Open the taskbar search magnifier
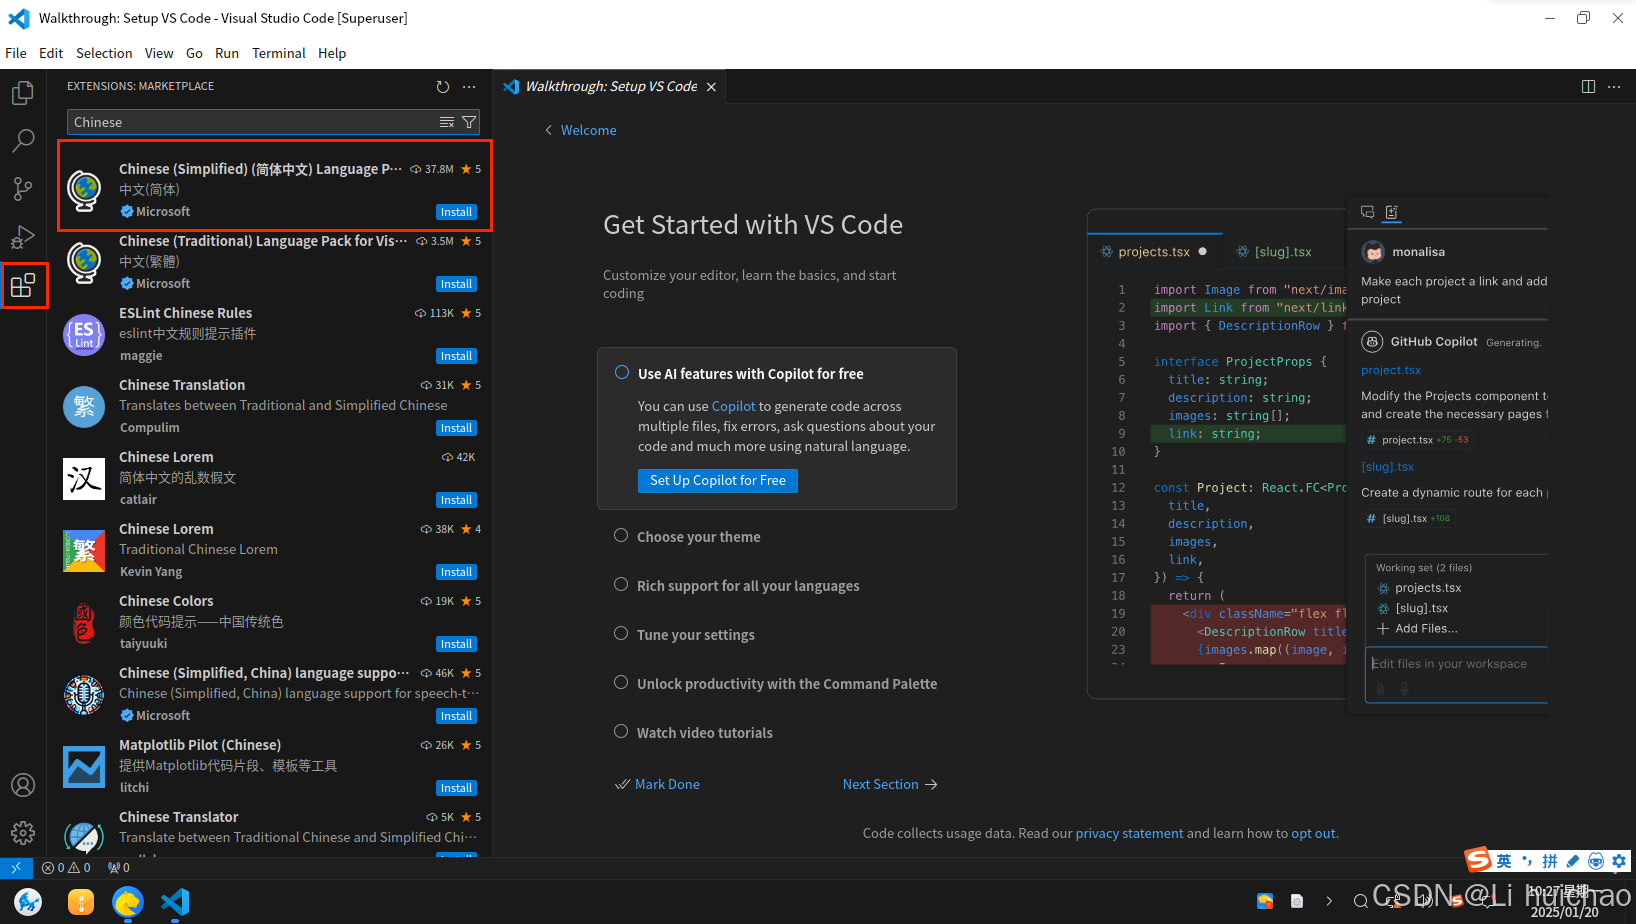Image resolution: width=1636 pixels, height=924 pixels. 1360,901
